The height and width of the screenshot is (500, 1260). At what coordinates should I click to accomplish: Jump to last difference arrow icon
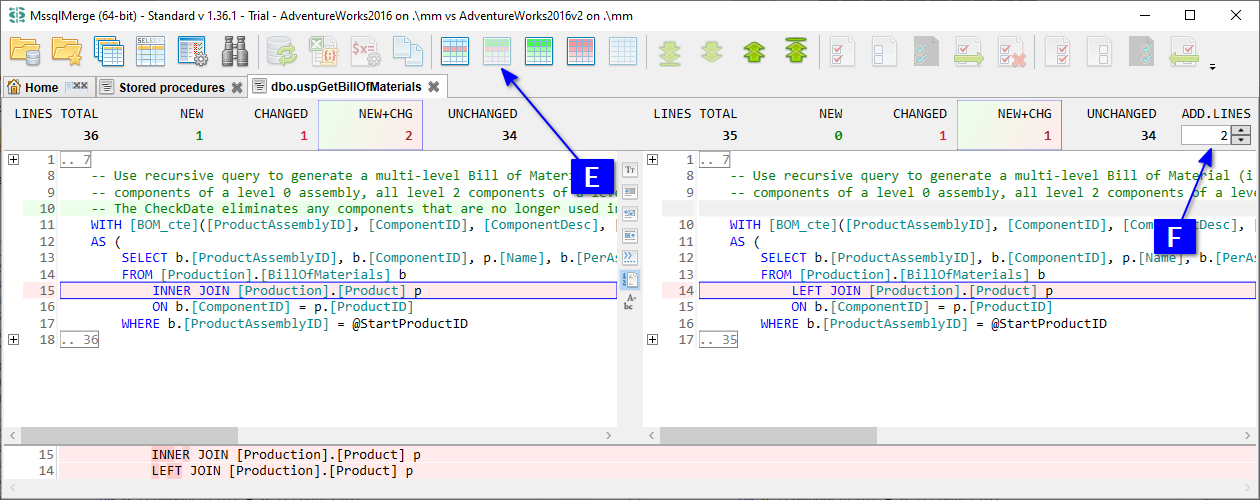[671, 51]
